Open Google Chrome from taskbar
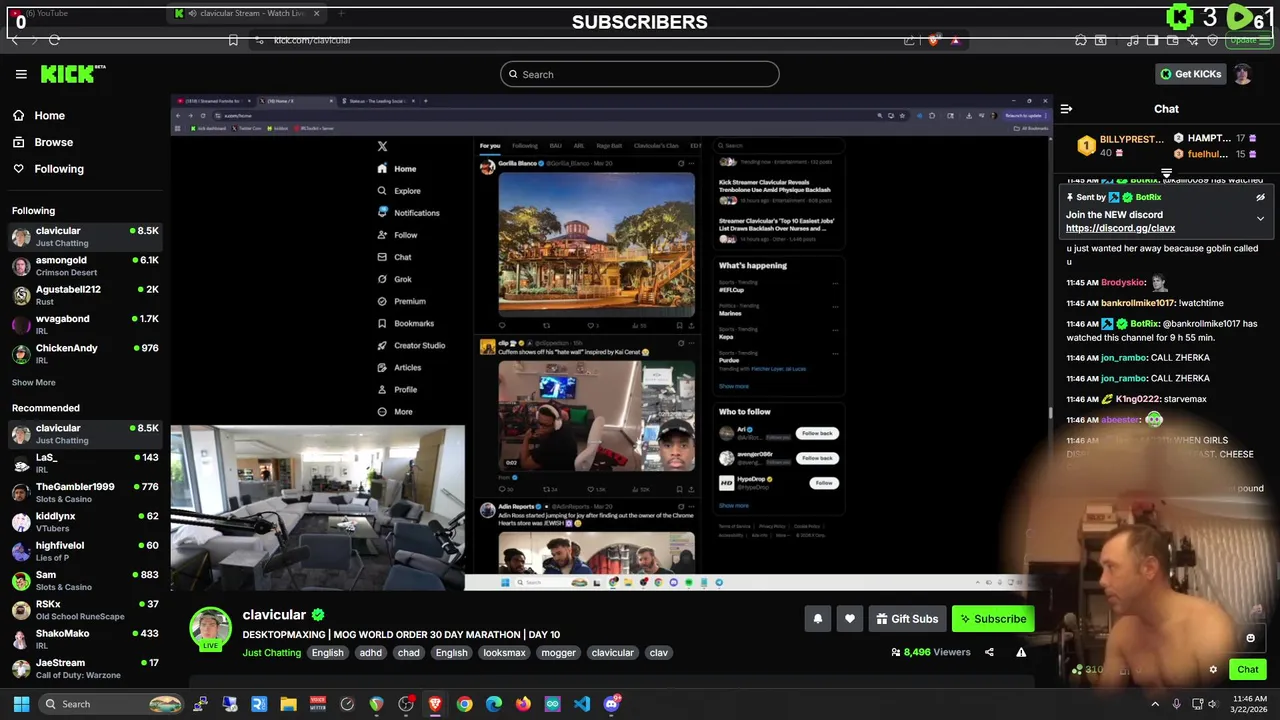 (x=464, y=704)
